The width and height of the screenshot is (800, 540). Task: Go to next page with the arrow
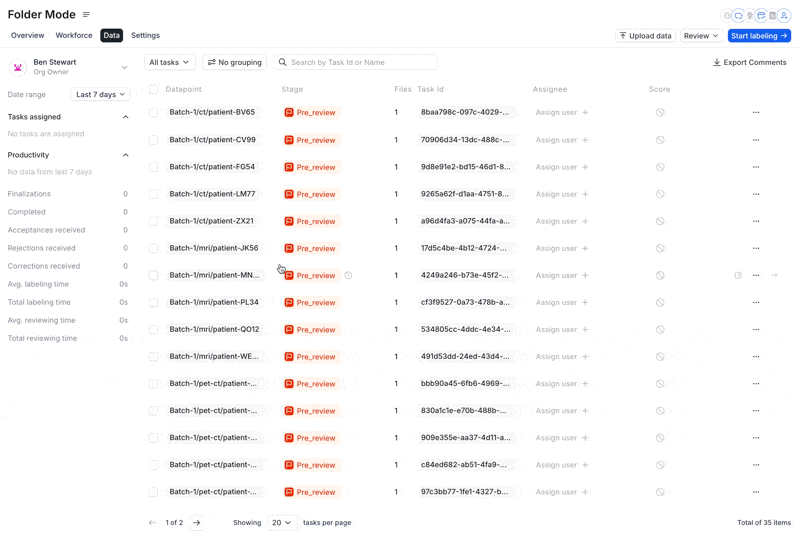coord(196,523)
